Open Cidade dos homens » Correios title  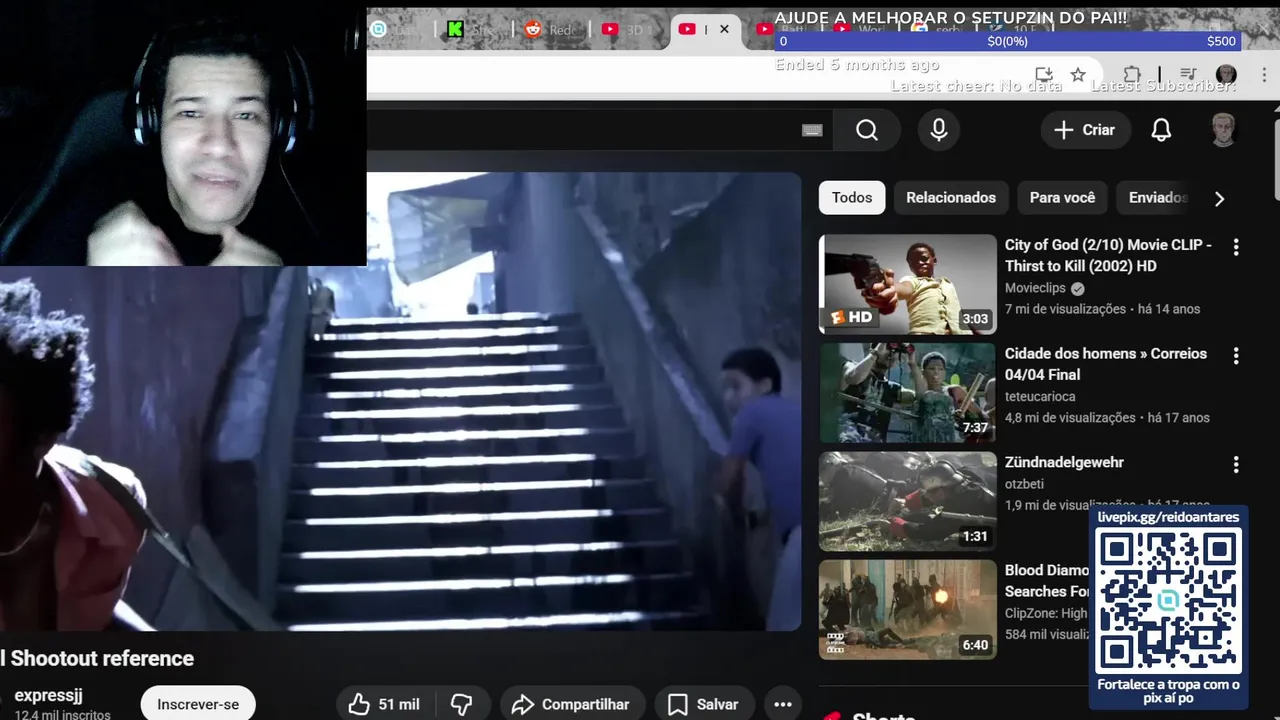[1106, 364]
